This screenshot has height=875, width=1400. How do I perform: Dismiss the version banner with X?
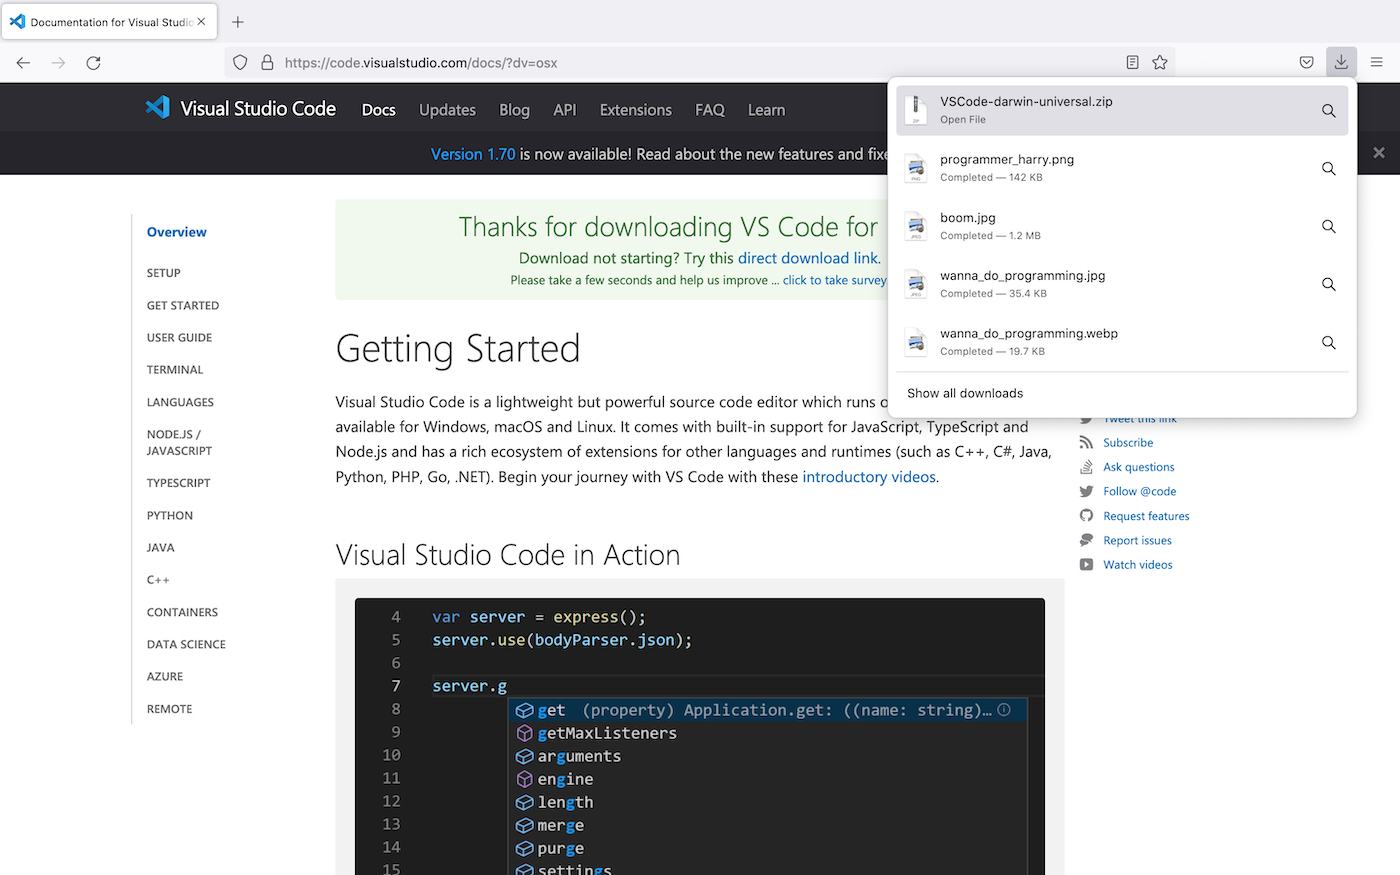[x=1379, y=153]
